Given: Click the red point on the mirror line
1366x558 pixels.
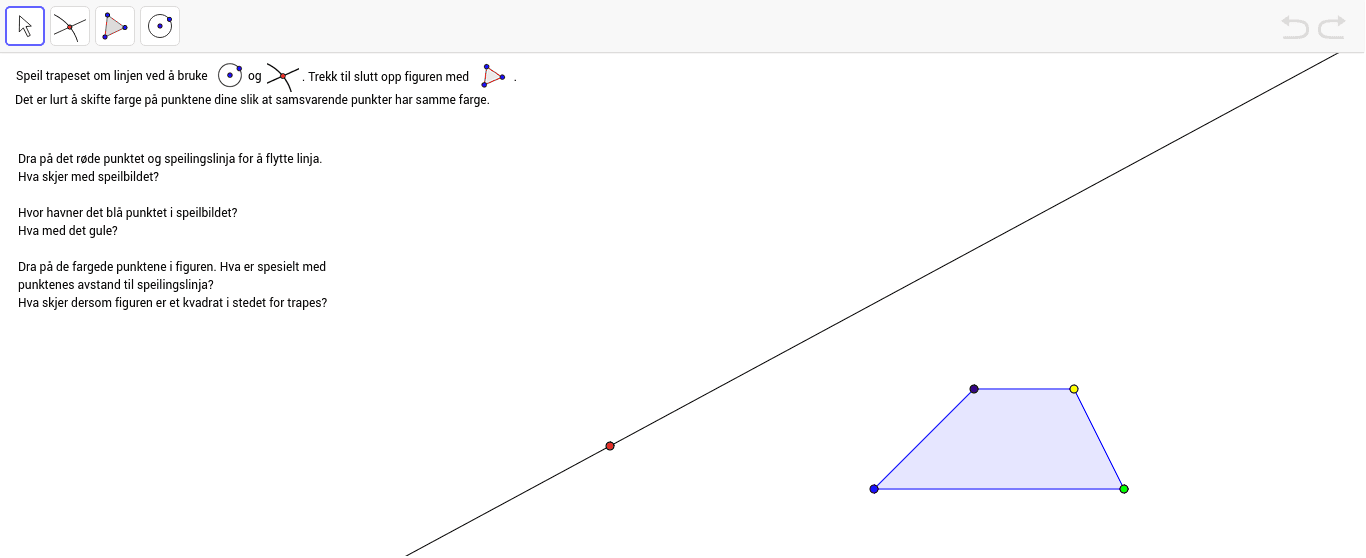Looking at the screenshot, I should [x=610, y=446].
